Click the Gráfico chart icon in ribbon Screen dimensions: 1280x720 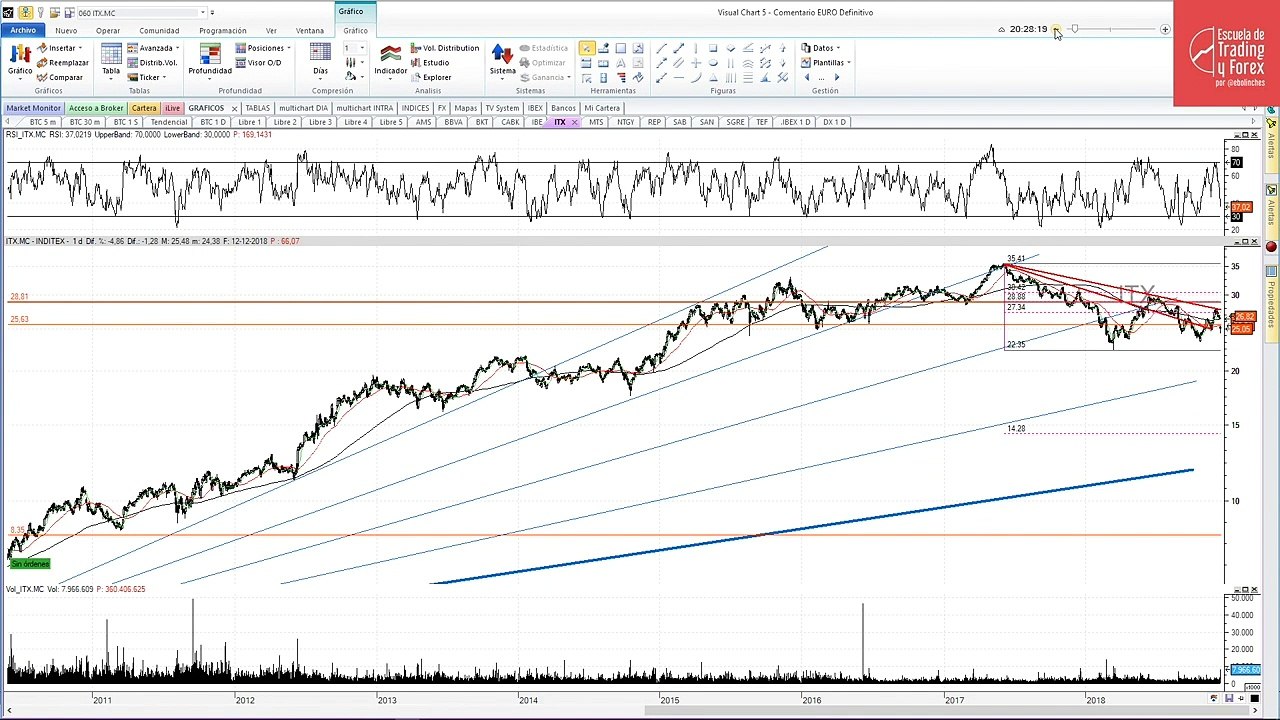point(20,58)
